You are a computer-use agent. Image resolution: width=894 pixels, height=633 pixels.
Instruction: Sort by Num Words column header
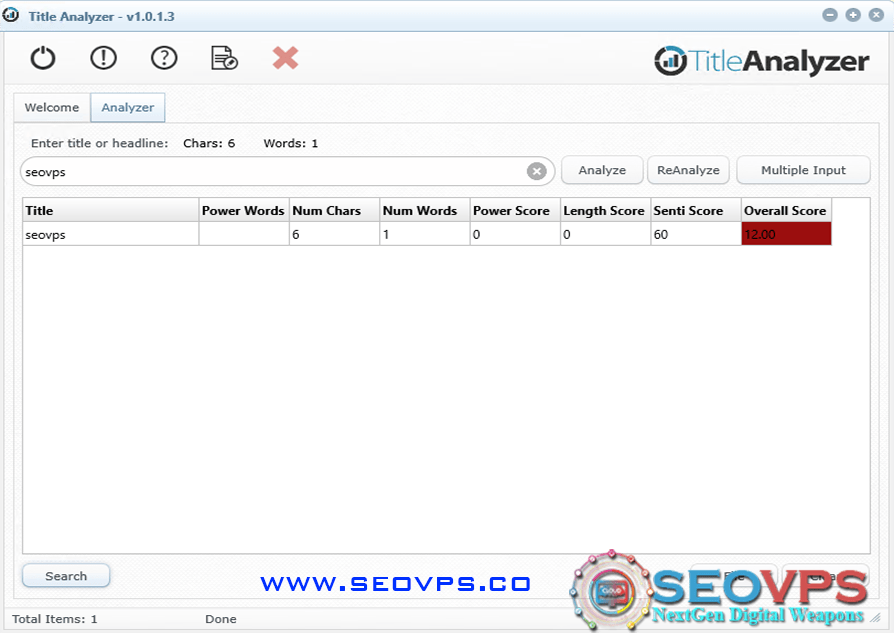(425, 210)
